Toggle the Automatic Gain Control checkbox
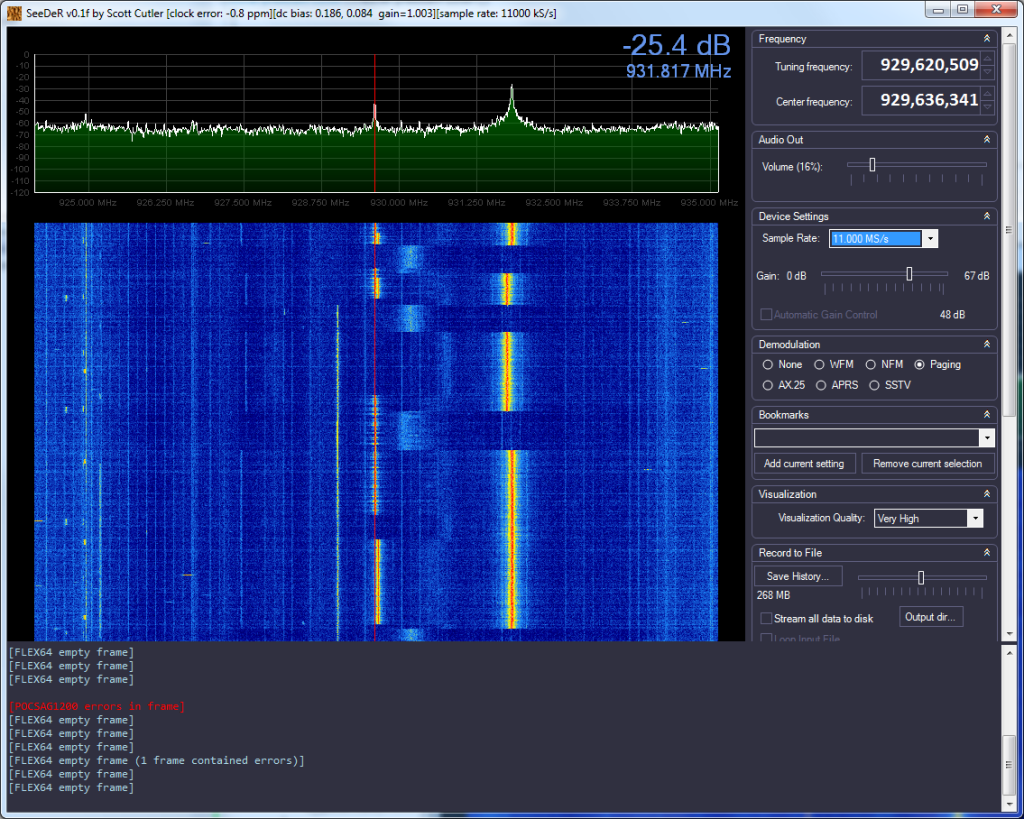This screenshot has height=819, width=1024. point(767,315)
